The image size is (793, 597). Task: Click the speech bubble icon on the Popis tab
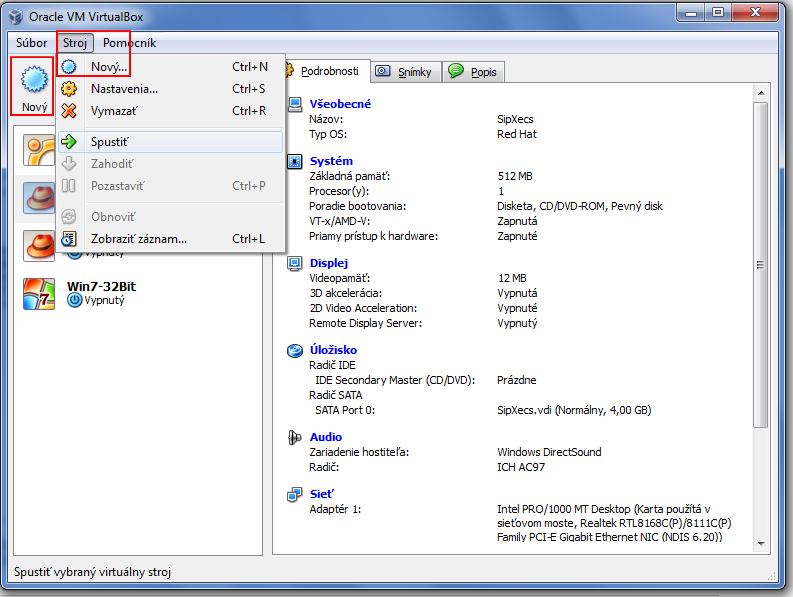tap(456, 71)
